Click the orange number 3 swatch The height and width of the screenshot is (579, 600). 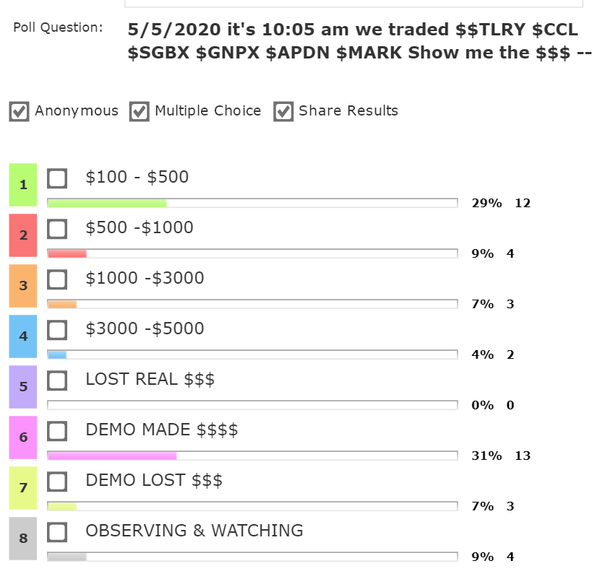[x=22, y=286]
